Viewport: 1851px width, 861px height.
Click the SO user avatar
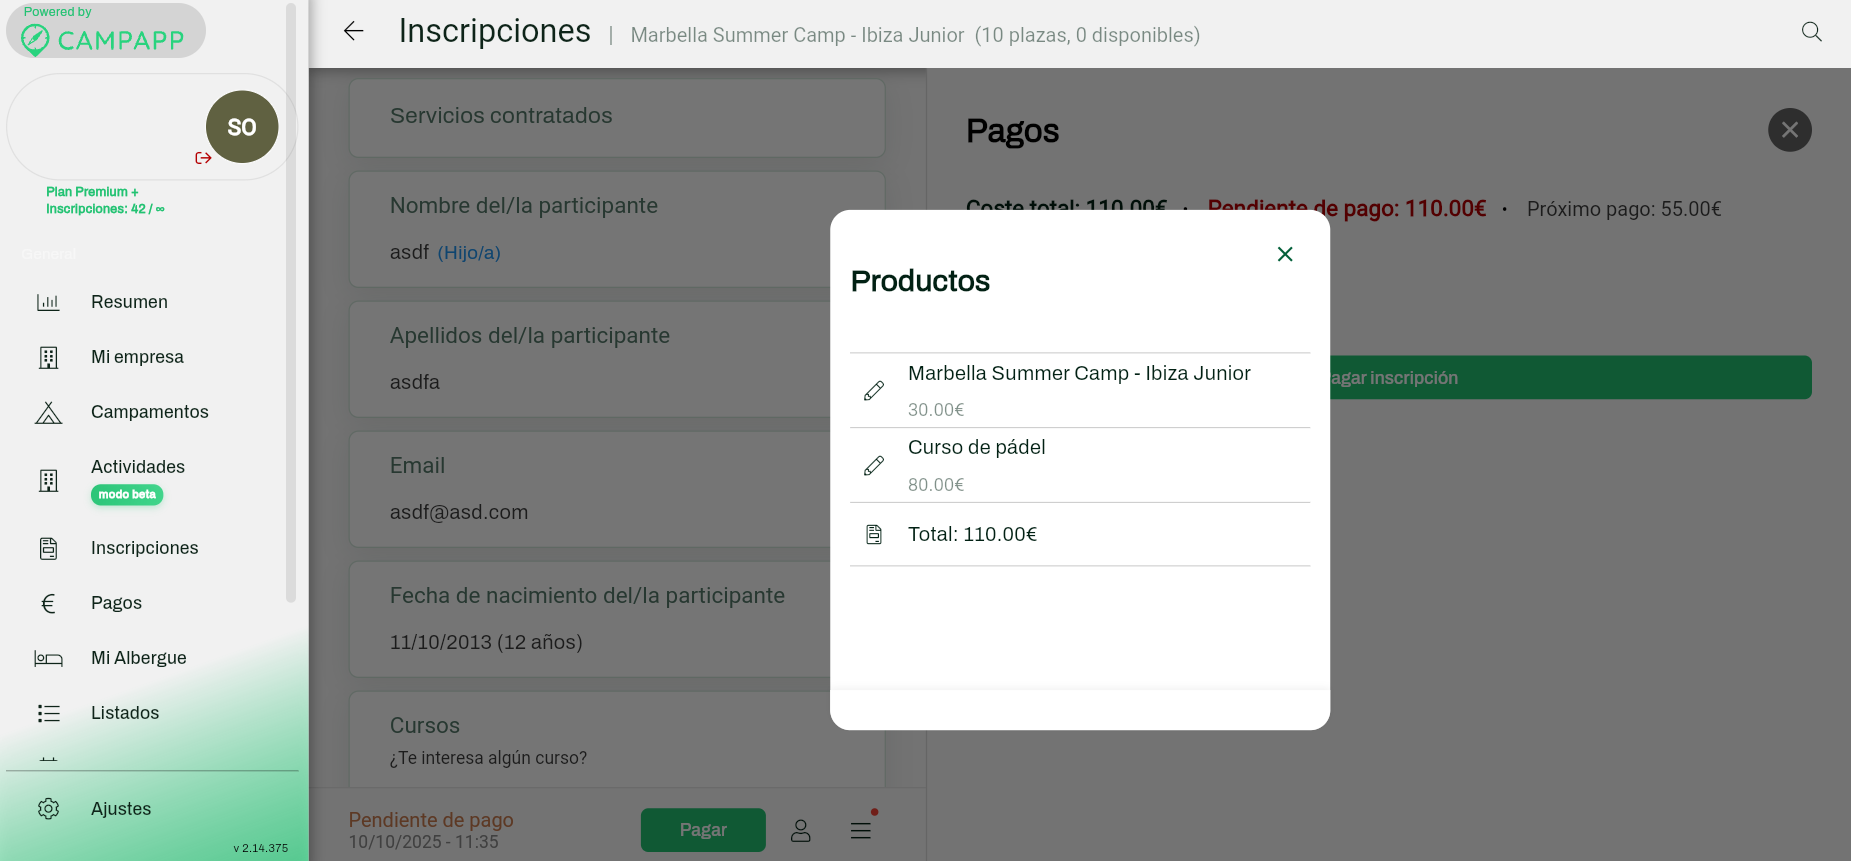pyautogui.click(x=242, y=127)
